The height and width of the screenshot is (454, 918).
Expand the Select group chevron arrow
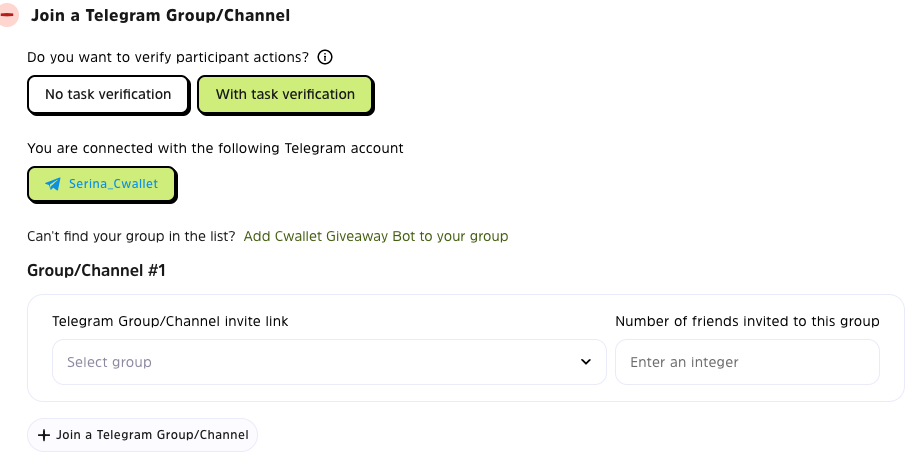586,362
